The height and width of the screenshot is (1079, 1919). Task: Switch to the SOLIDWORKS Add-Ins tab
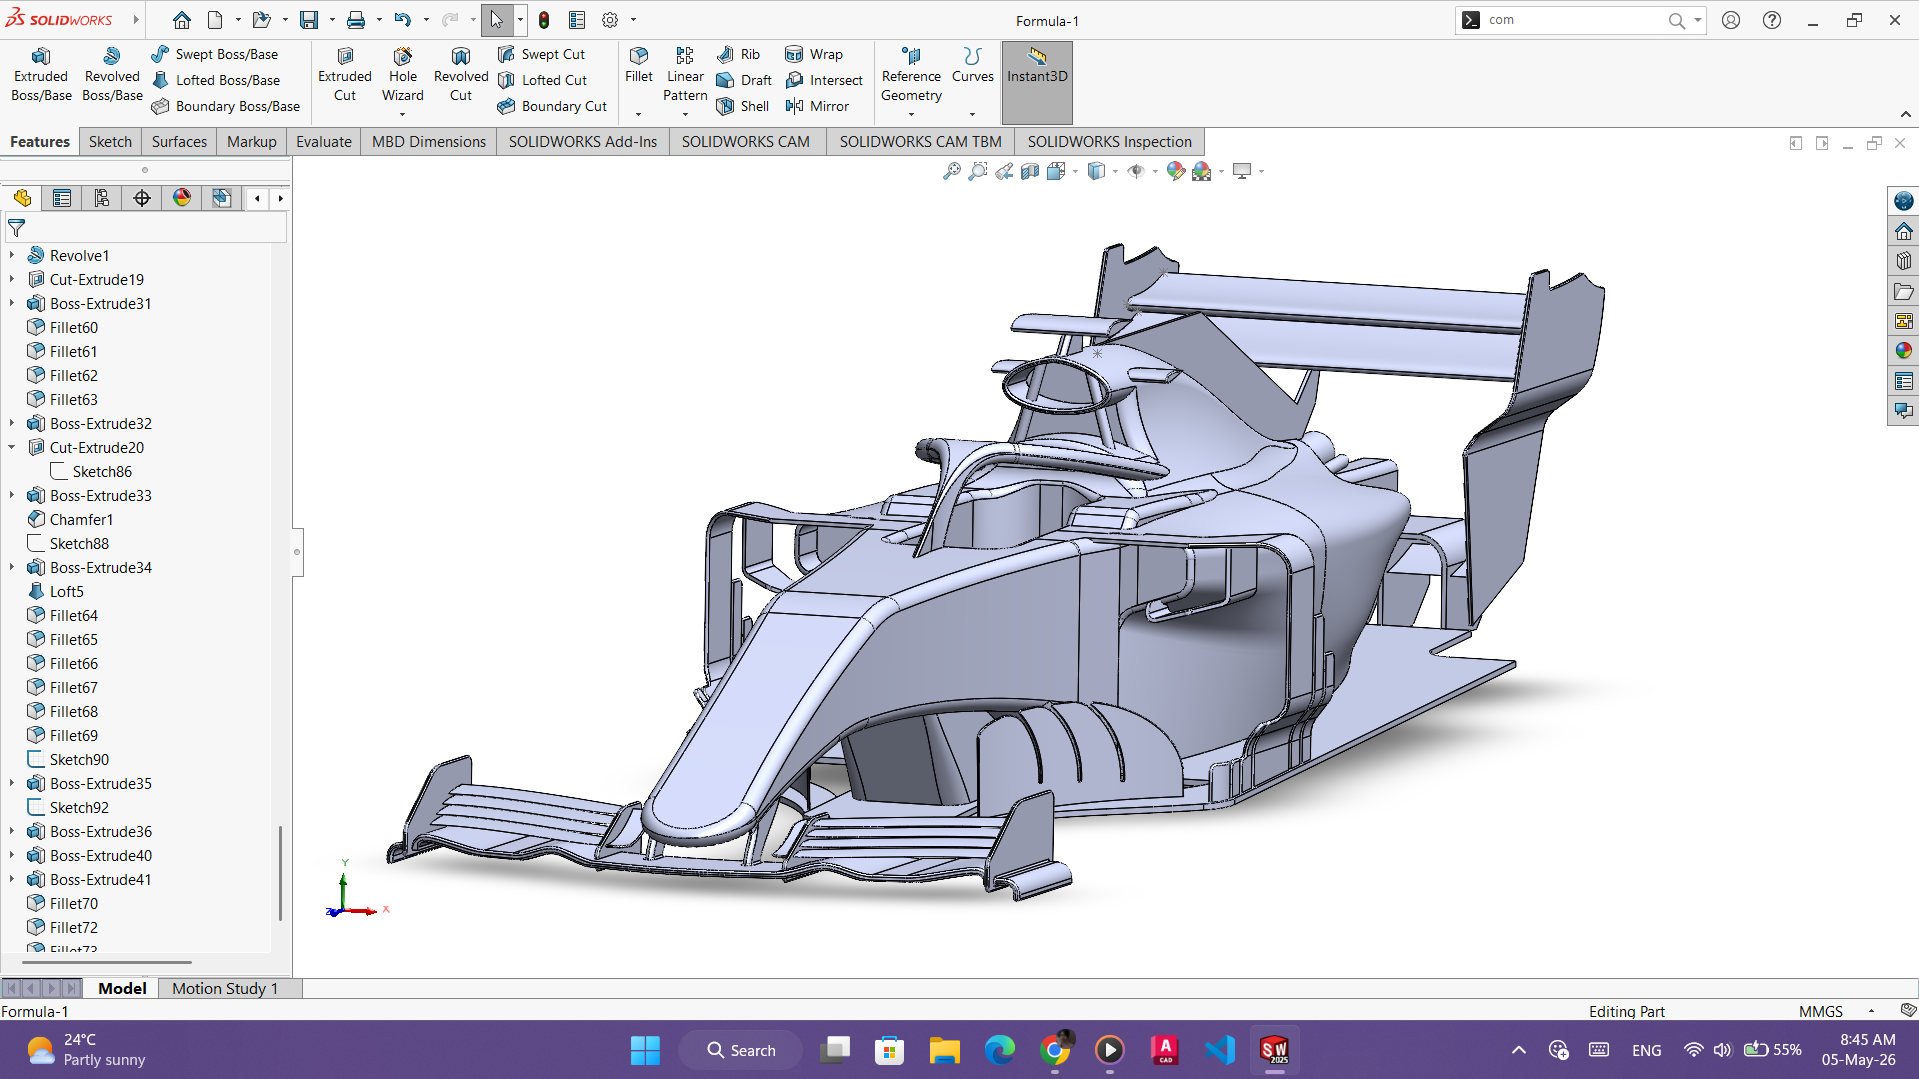(582, 141)
